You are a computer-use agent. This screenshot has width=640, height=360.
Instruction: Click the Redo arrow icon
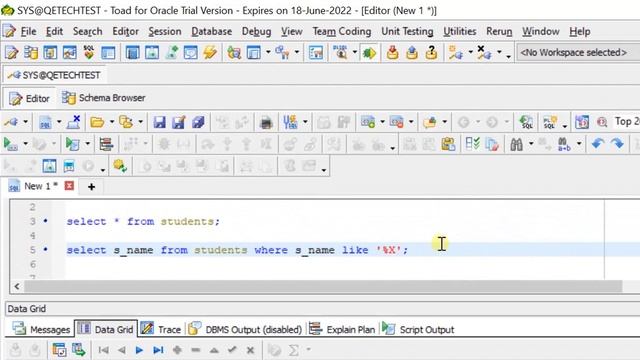pos(617,144)
